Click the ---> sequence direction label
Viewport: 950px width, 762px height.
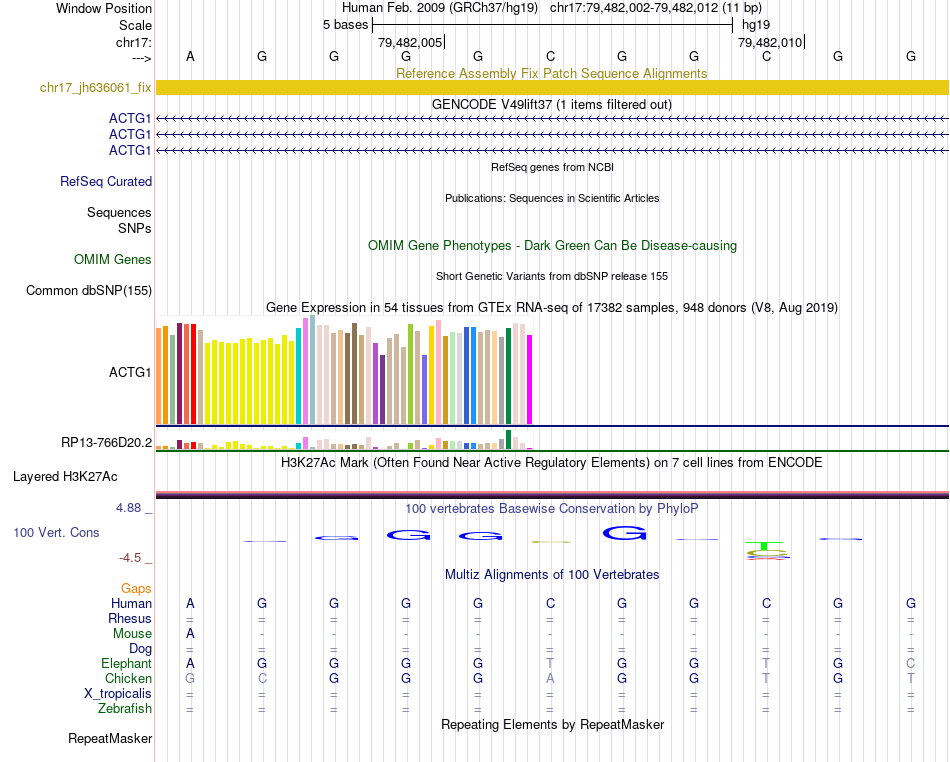tap(141, 58)
